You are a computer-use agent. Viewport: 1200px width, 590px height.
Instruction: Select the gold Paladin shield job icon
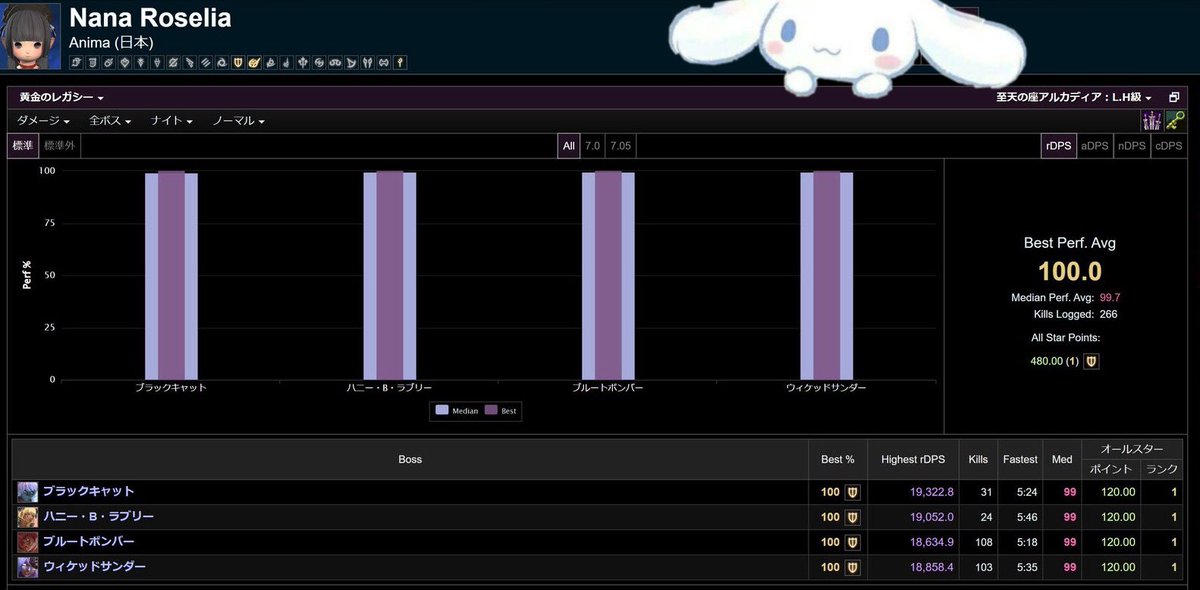coord(236,62)
